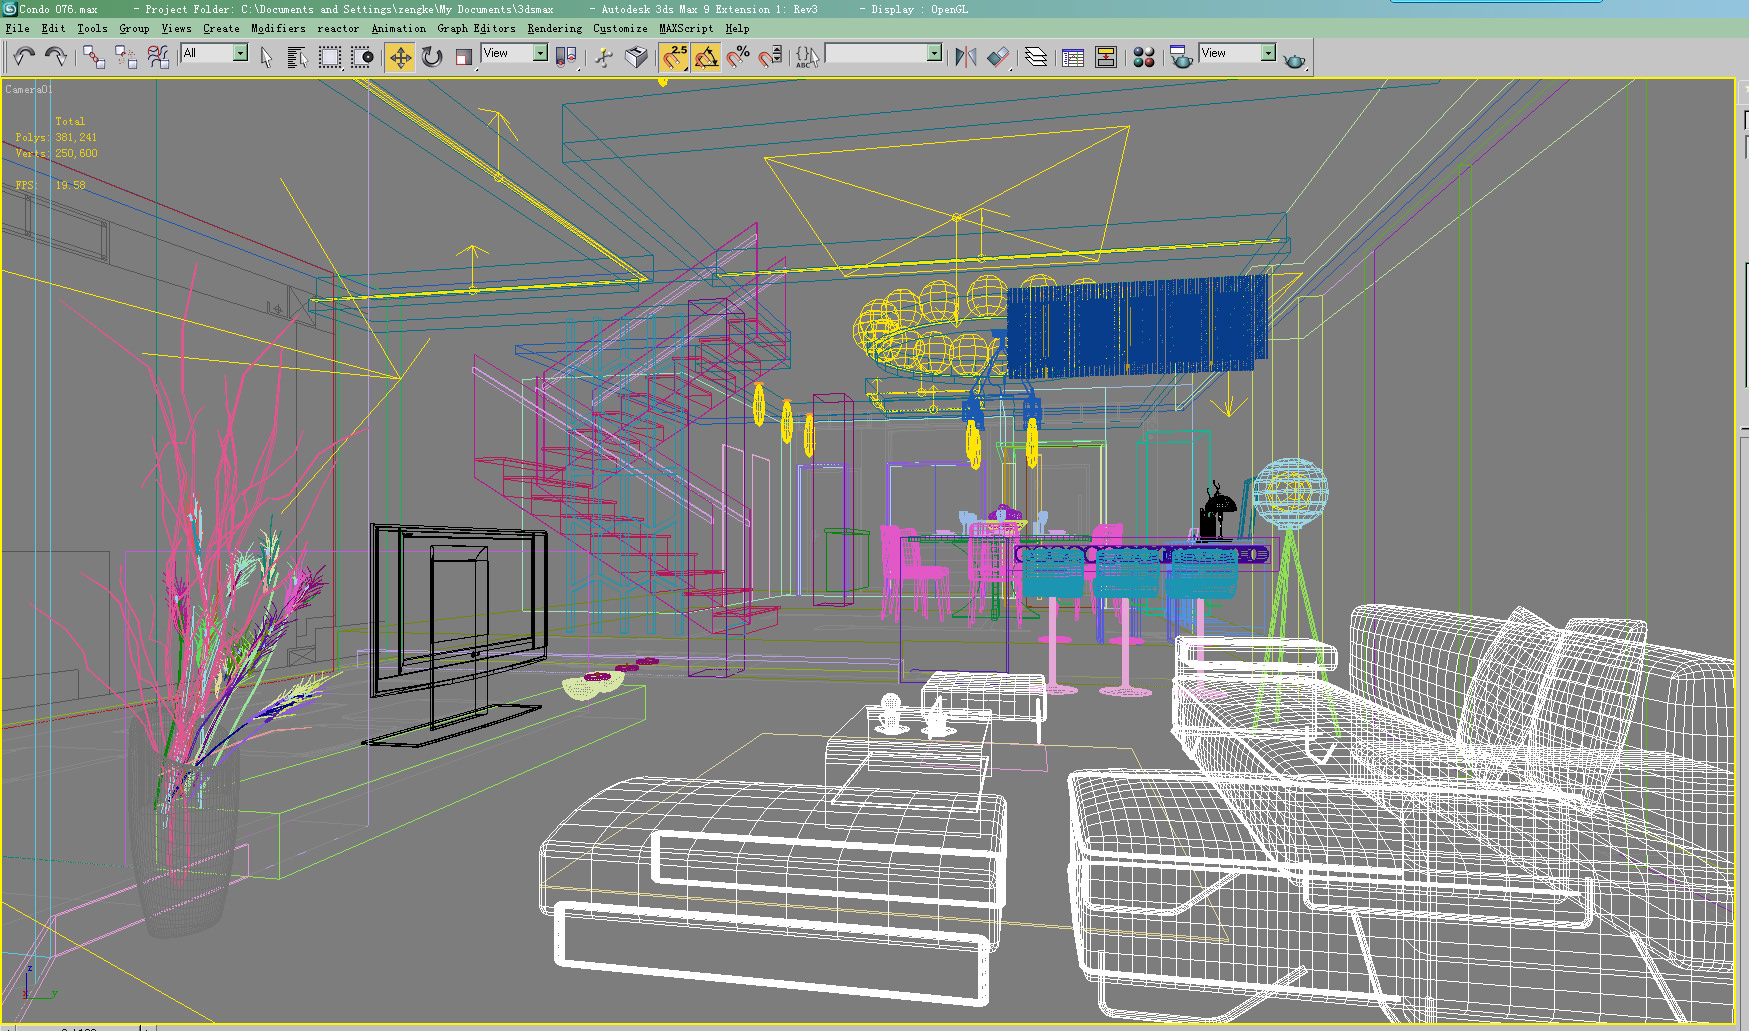Viewport: 1749px width, 1031px height.
Task: Open the Modifiers menu
Action: pyautogui.click(x=278, y=28)
